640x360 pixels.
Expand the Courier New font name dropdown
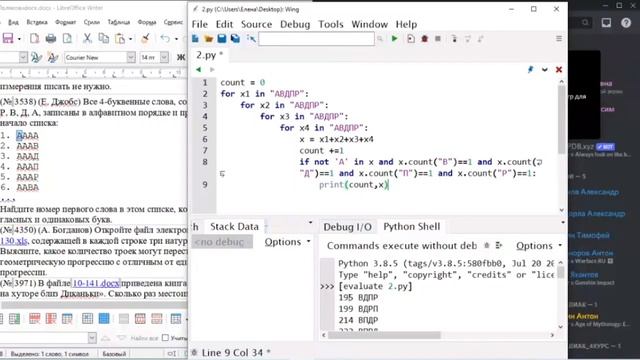coord(131,58)
